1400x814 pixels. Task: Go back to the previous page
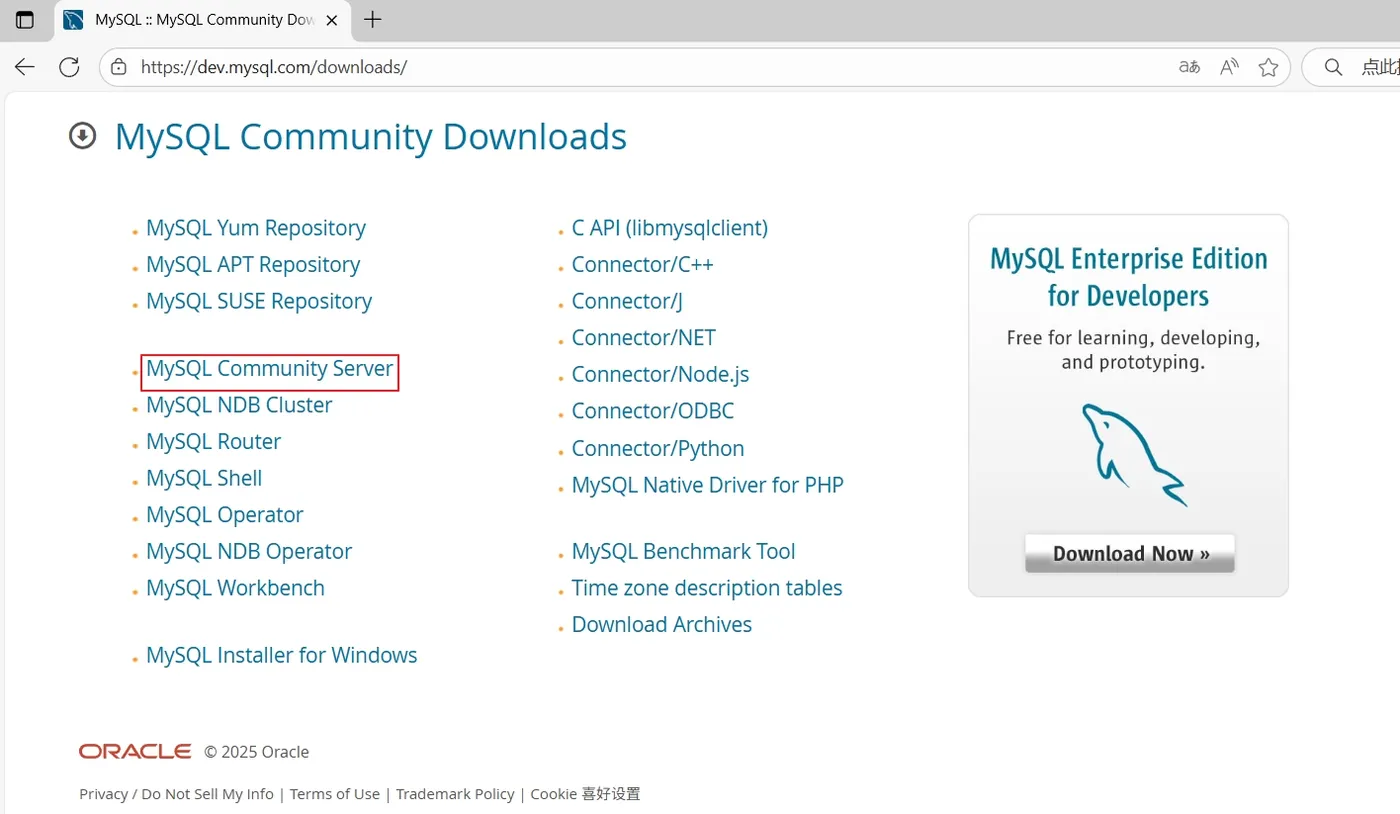(x=25, y=67)
